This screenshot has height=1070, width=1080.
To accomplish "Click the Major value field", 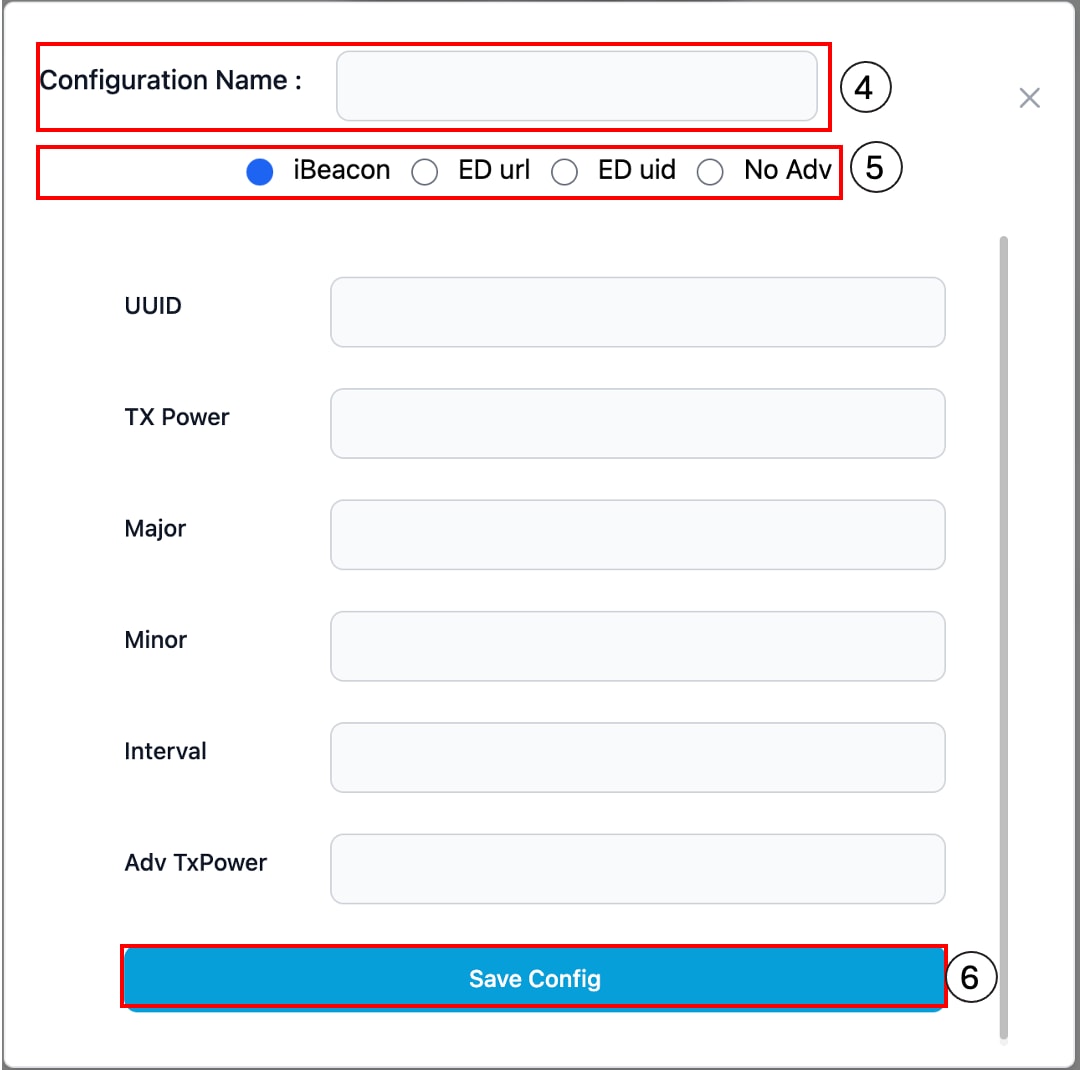I will pyautogui.click(x=637, y=535).
